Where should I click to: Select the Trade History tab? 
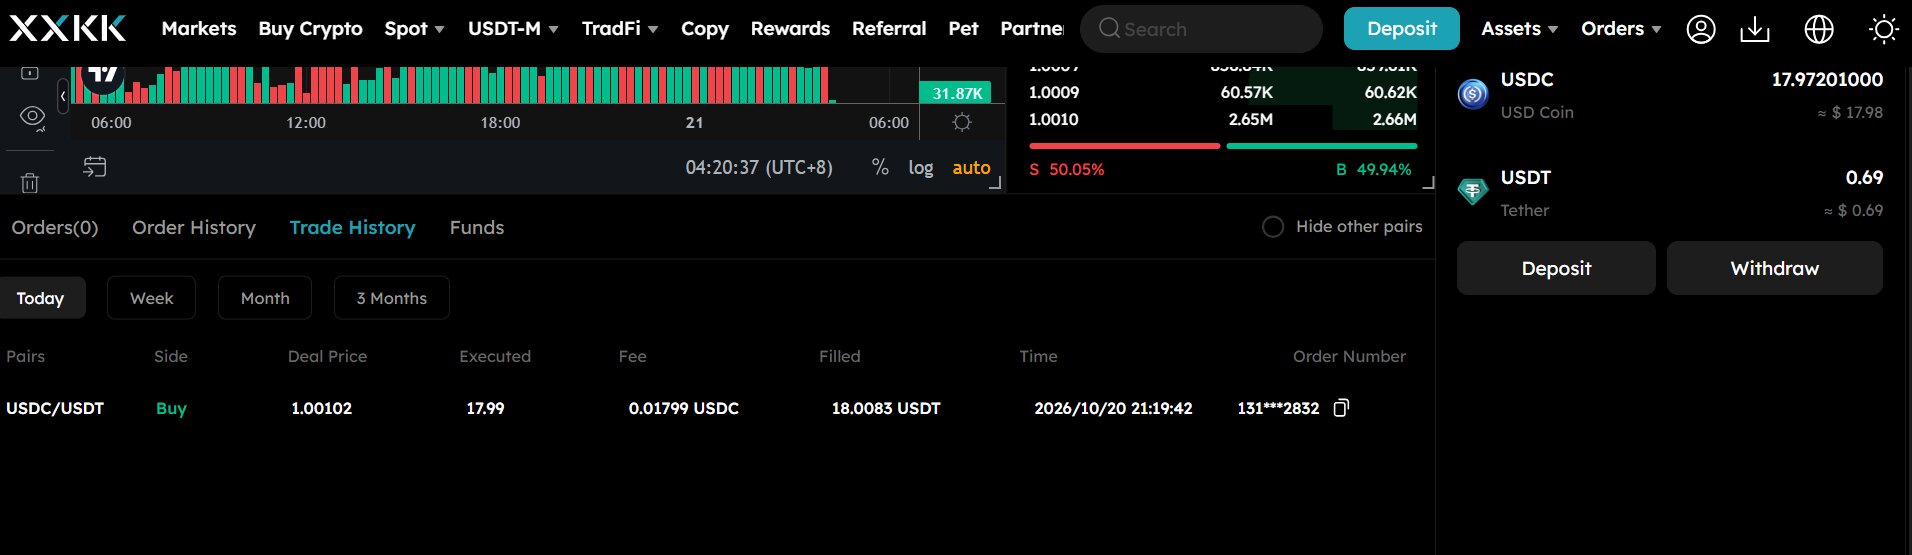352,228
